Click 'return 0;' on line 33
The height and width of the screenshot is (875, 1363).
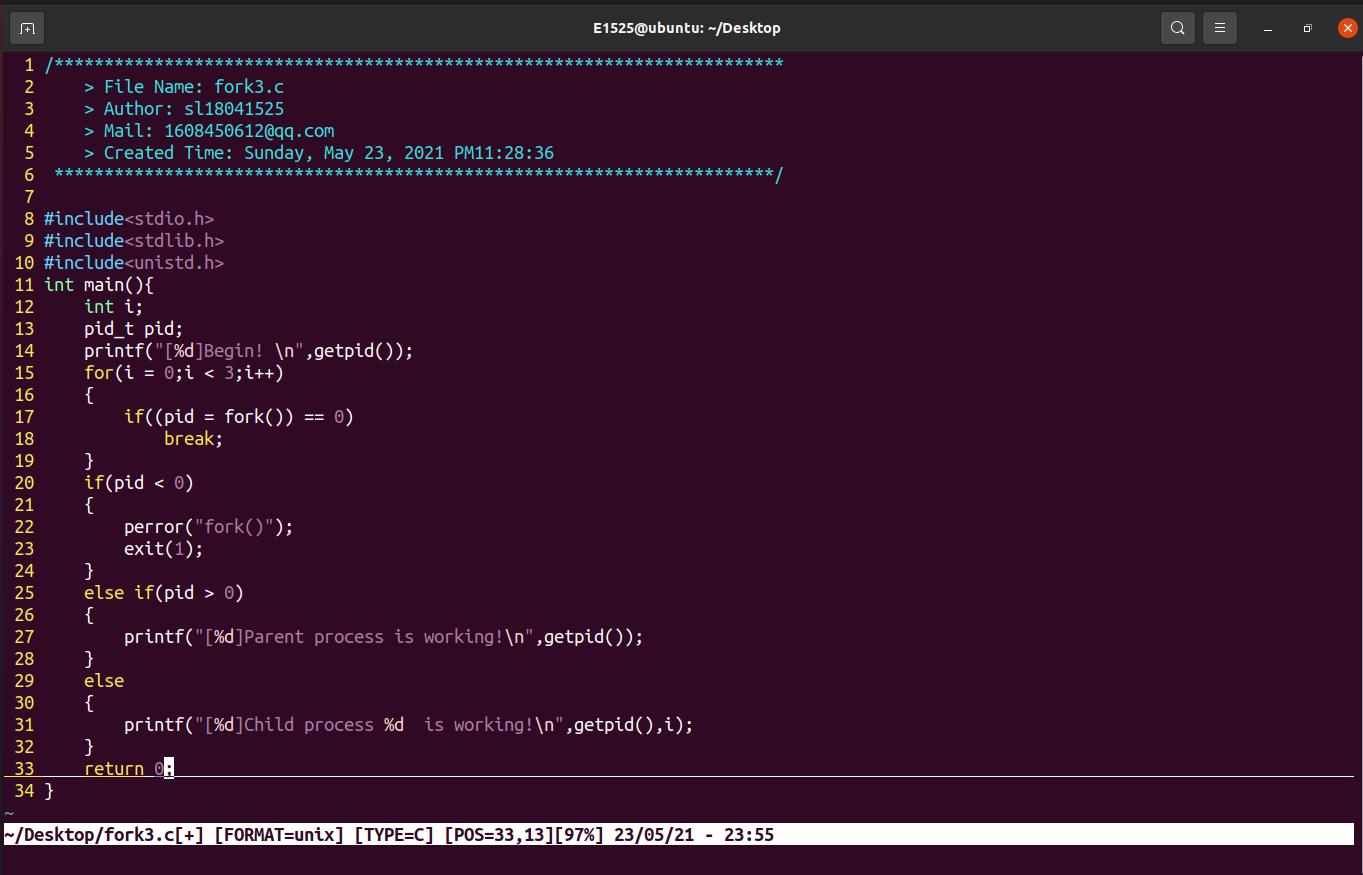point(129,769)
